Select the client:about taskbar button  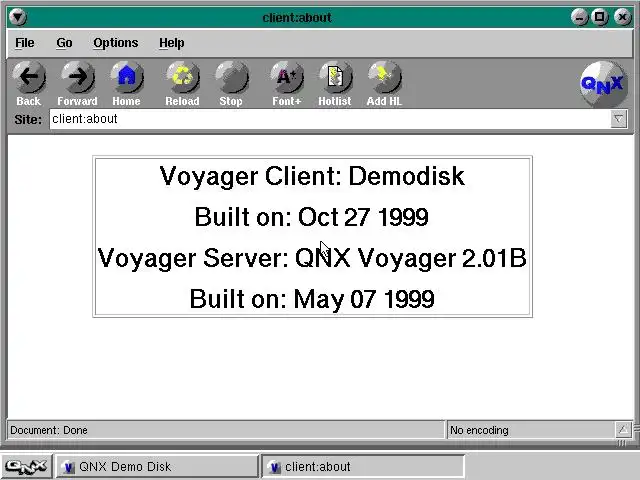click(362, 466)
